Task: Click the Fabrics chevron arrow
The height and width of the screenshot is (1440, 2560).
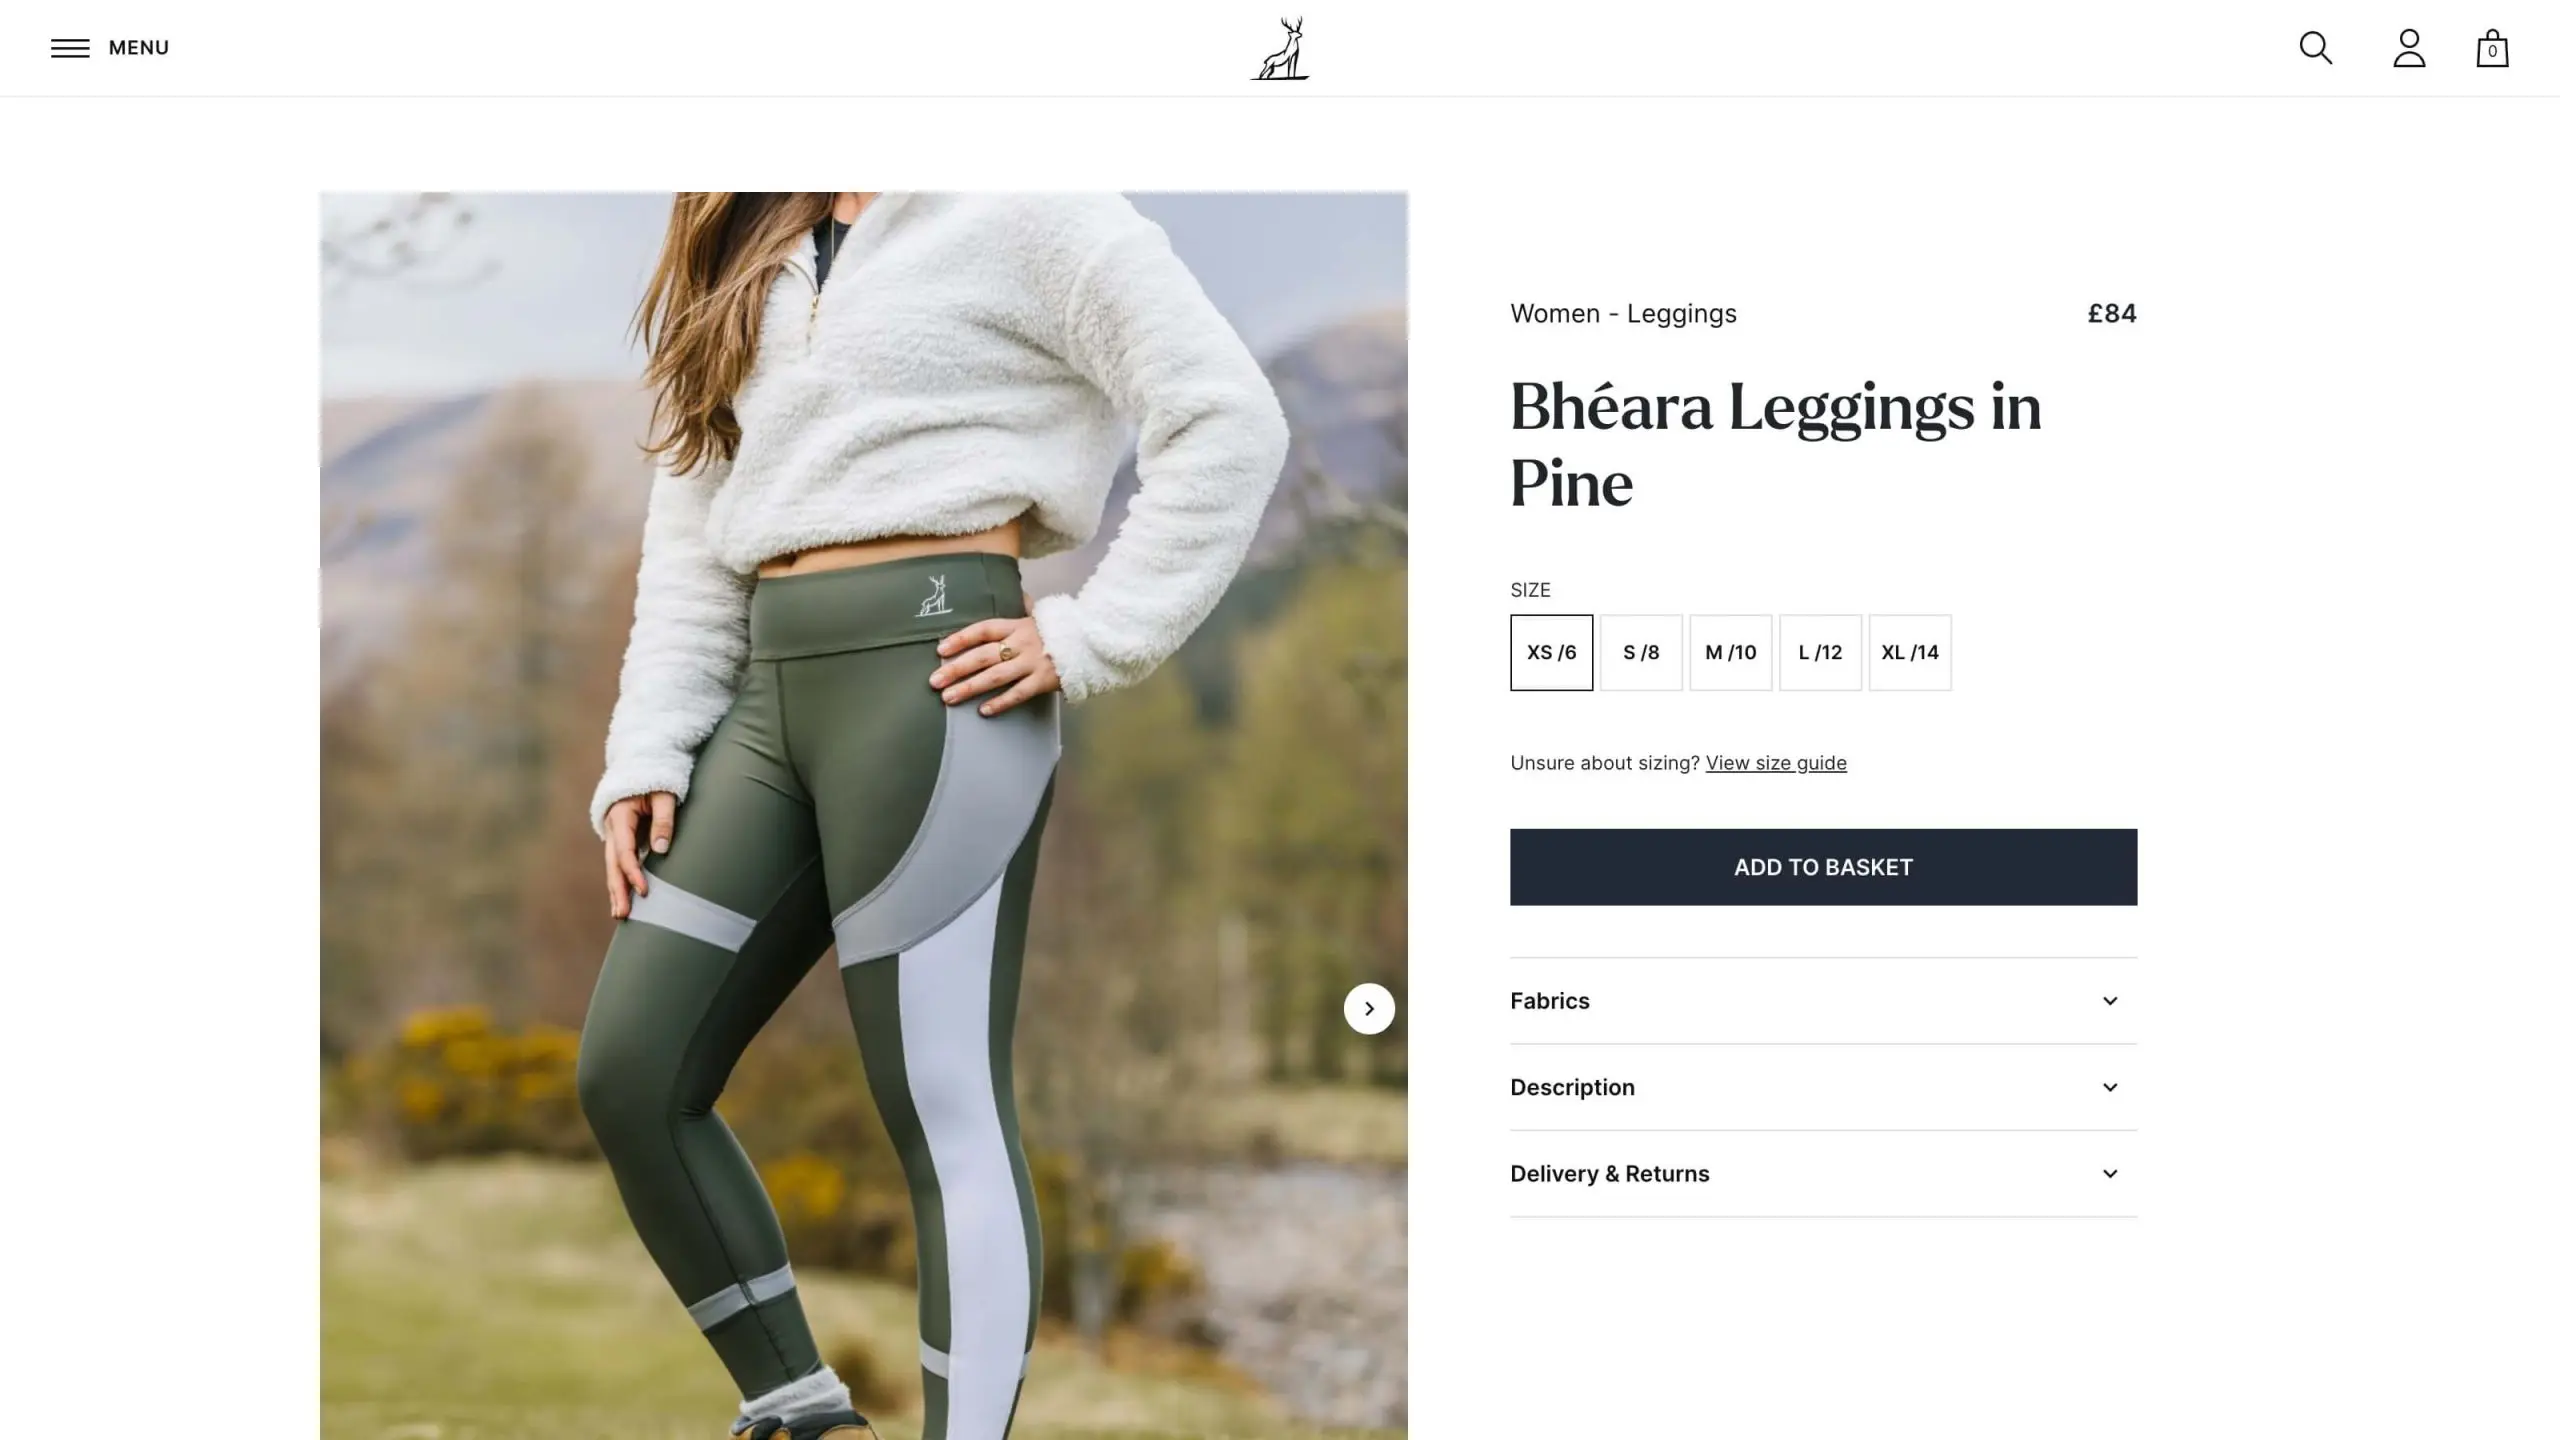Action: point(2110,1001)
